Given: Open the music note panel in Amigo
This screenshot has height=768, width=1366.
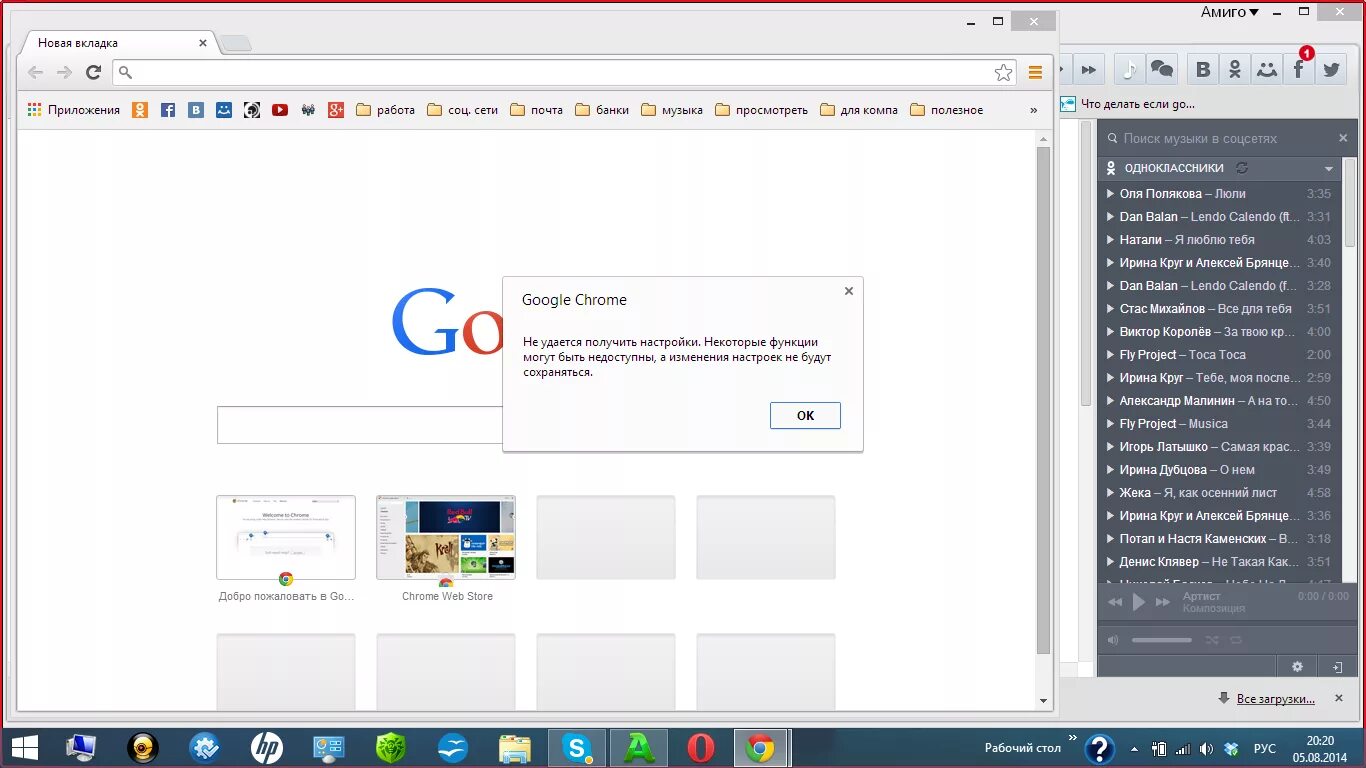Looking at the screenshot, I should tap(1129, 69).
